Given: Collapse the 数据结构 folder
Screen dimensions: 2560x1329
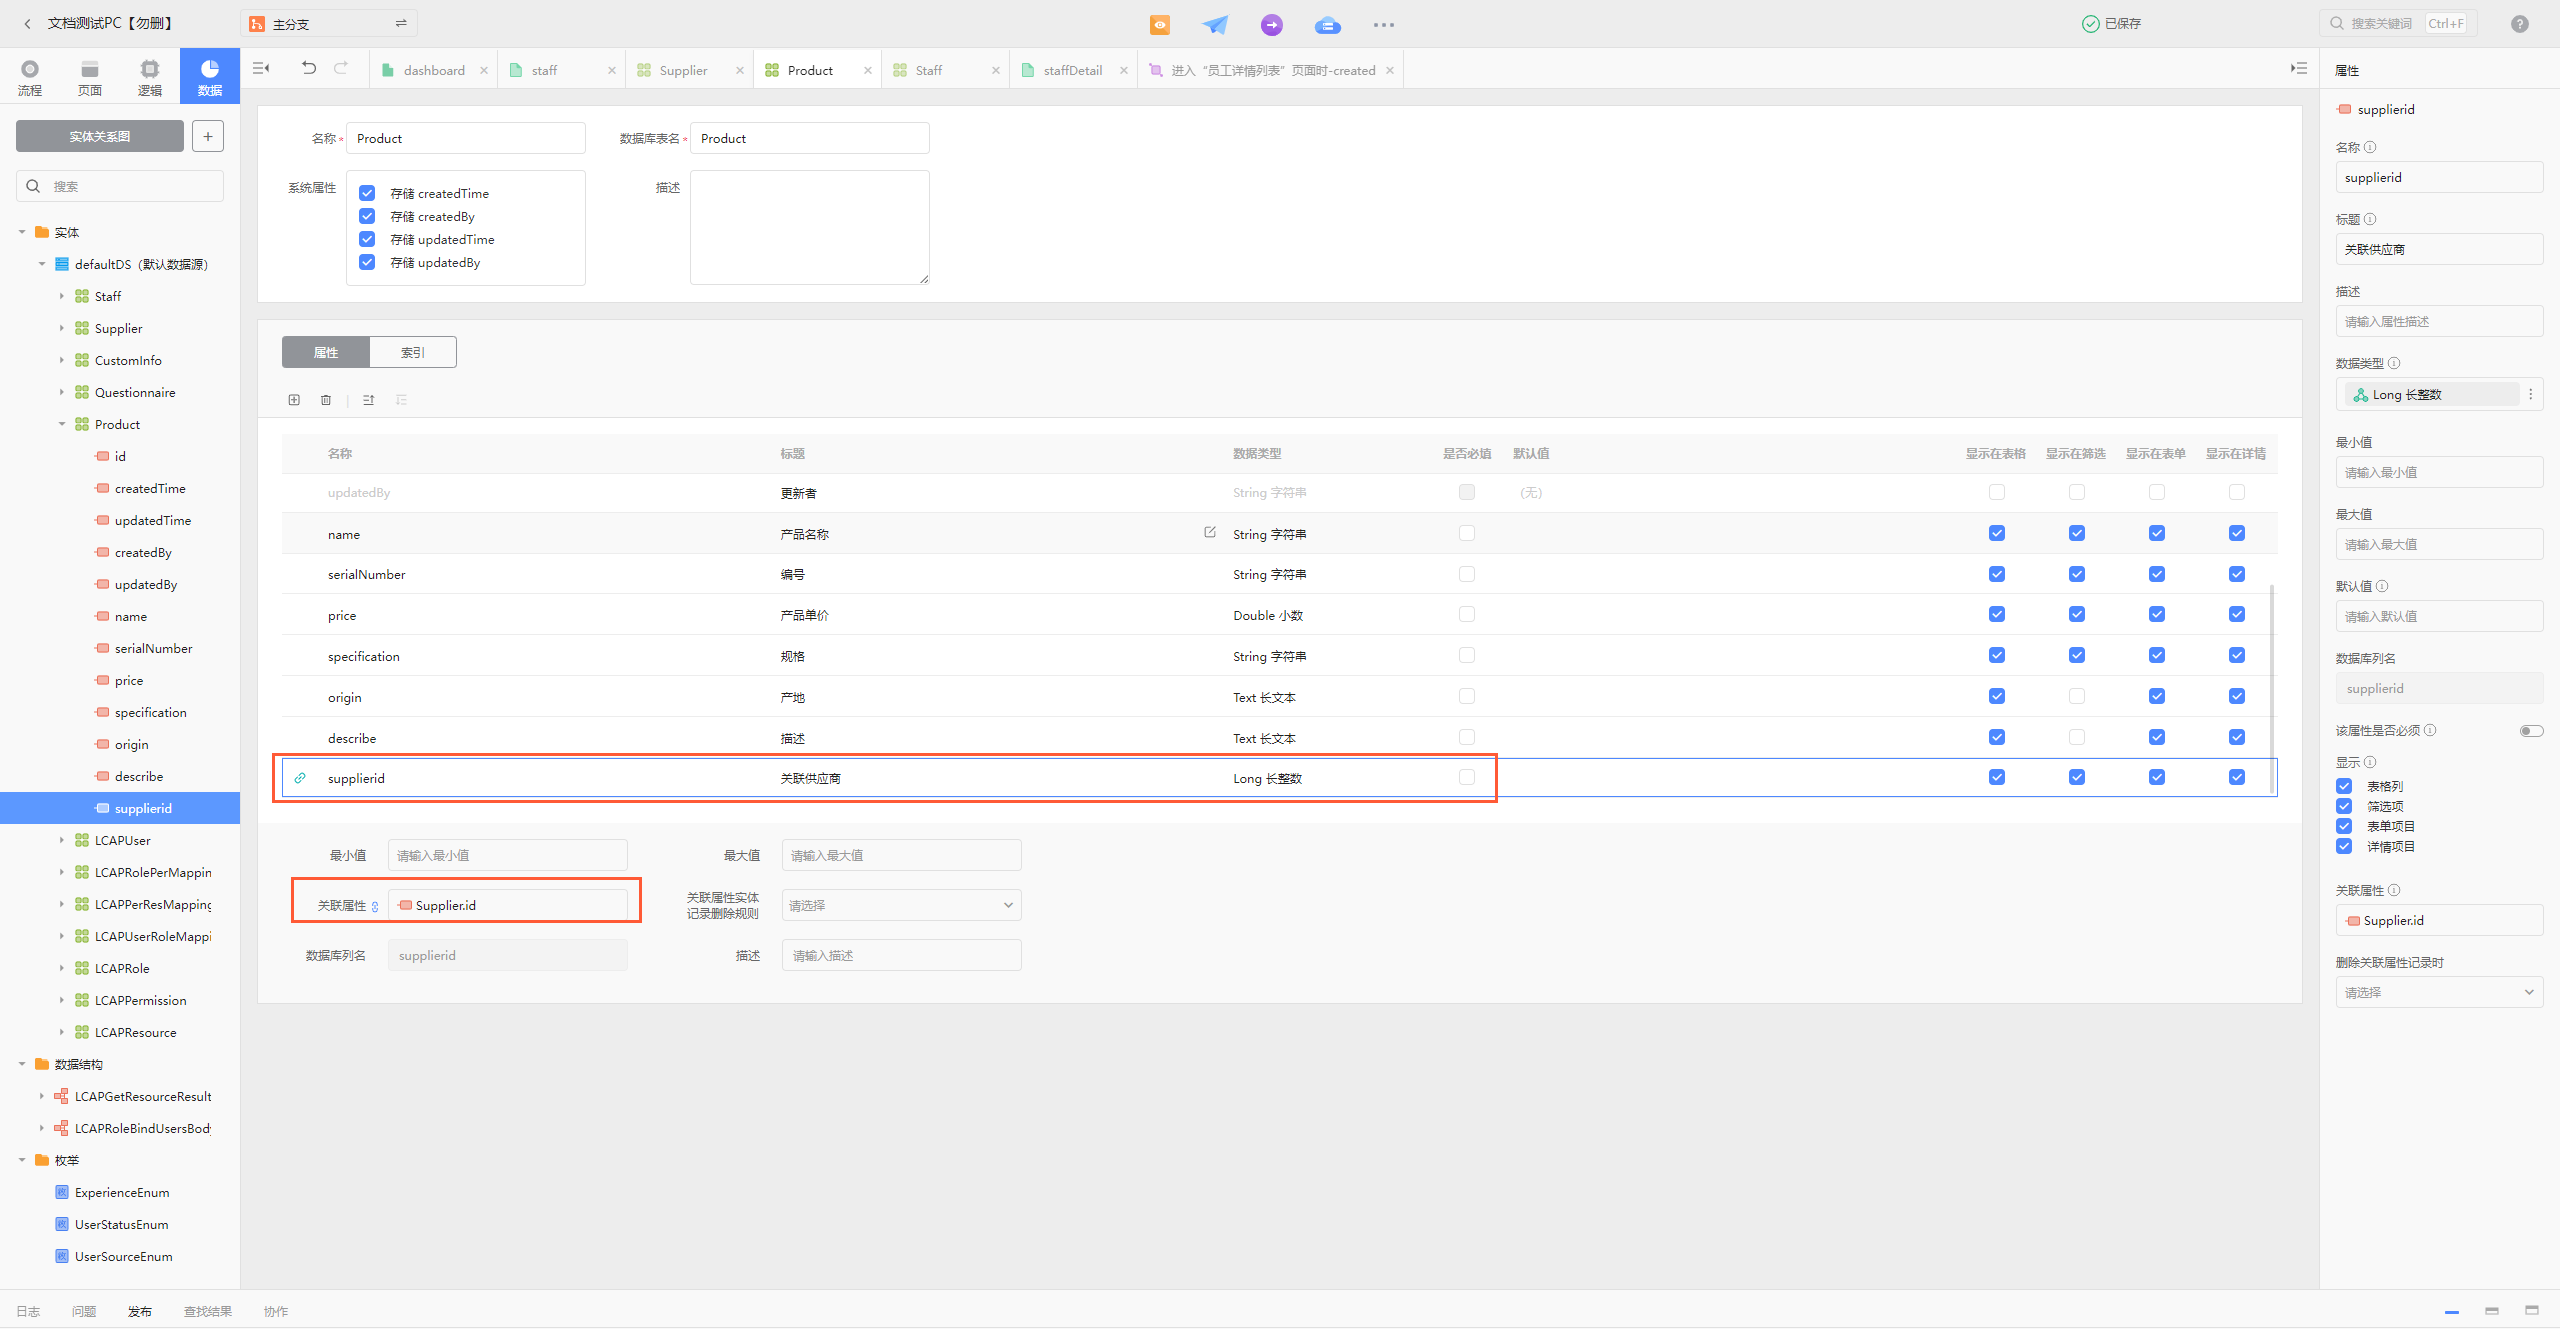Looking at the screenshot, I should click(x=22, y=1064).
